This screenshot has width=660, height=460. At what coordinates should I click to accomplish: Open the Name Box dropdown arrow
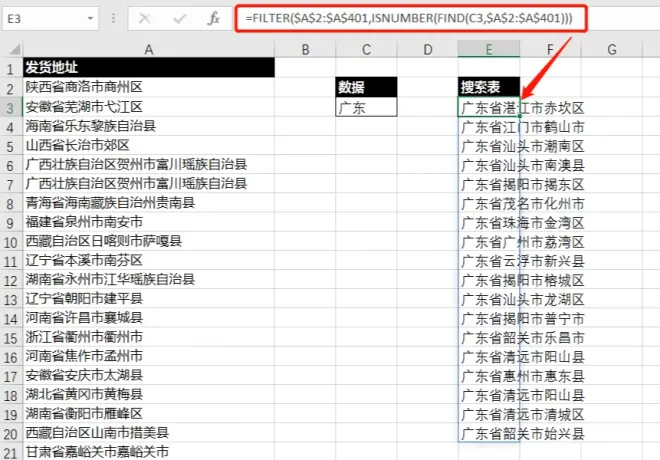[x=90, y=19]
